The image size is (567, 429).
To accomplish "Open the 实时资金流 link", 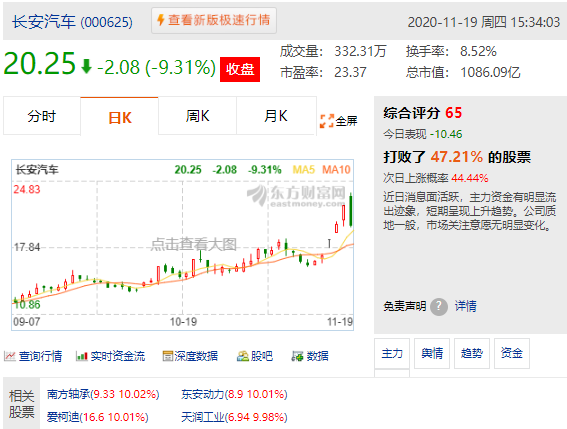I will (118, 356).
